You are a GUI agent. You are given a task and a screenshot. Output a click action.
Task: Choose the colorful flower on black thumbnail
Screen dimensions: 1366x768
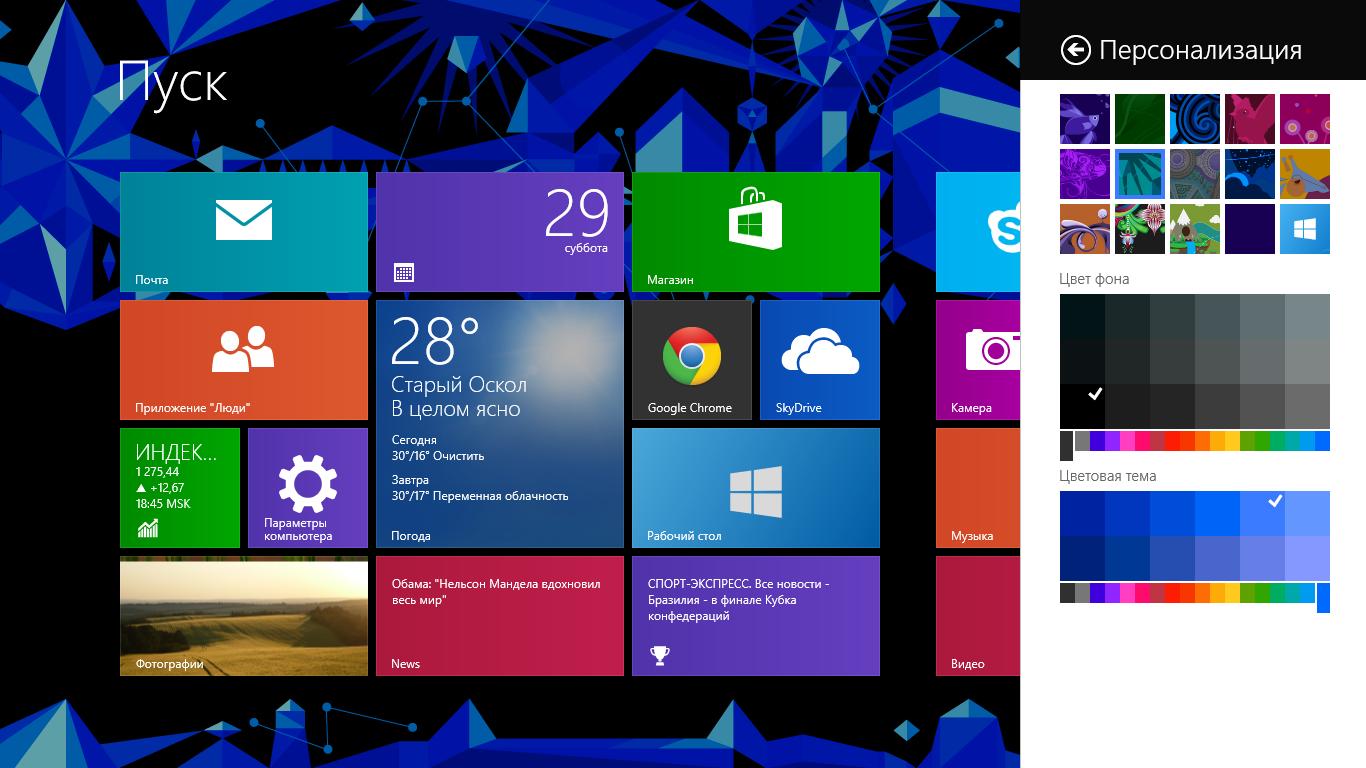pos(1140,229)
